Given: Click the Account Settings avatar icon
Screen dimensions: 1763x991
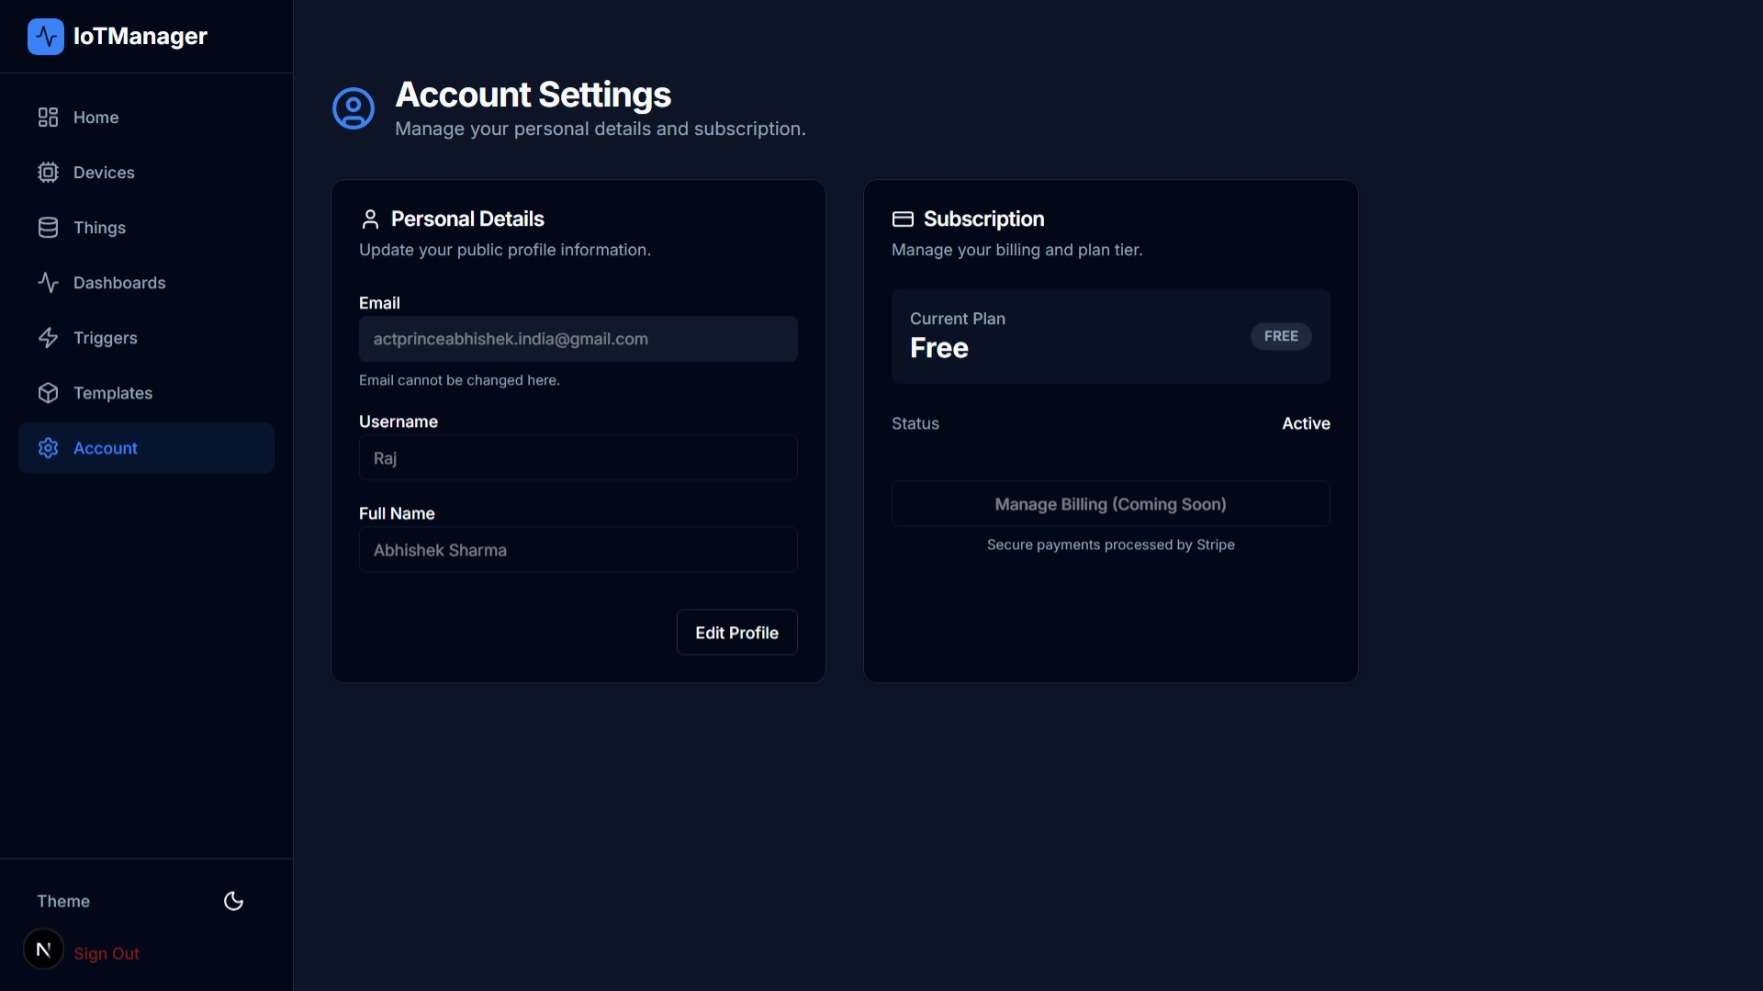Looking at the screenshot, I should pos(353,108).
